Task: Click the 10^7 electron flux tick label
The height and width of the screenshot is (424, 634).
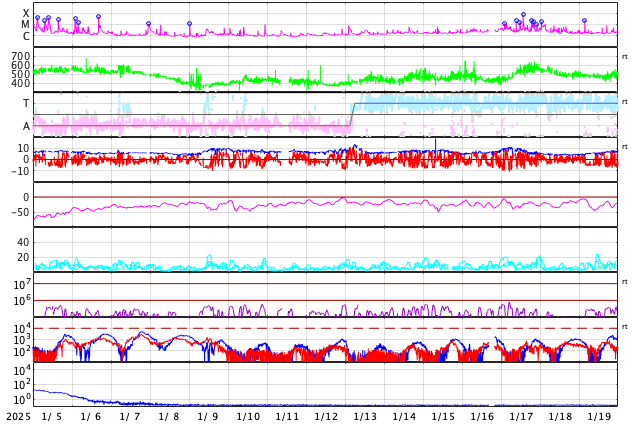Action: (x=22, y=284)
